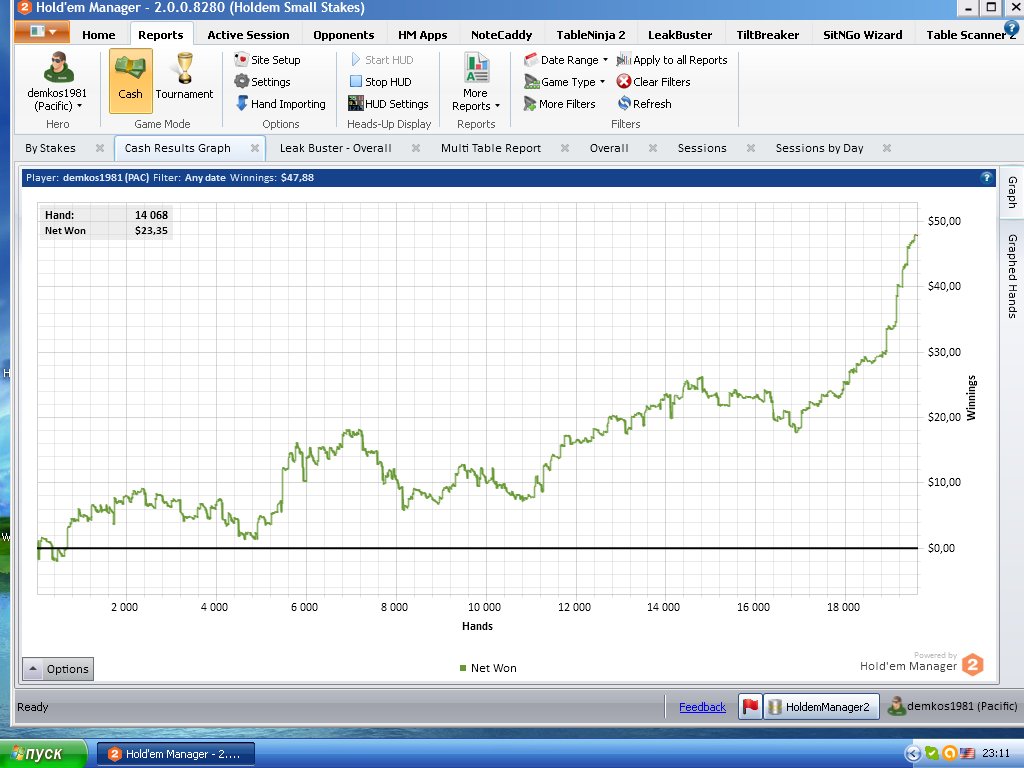Open Site Setup option
The image size is (1024, 768).
268,59
